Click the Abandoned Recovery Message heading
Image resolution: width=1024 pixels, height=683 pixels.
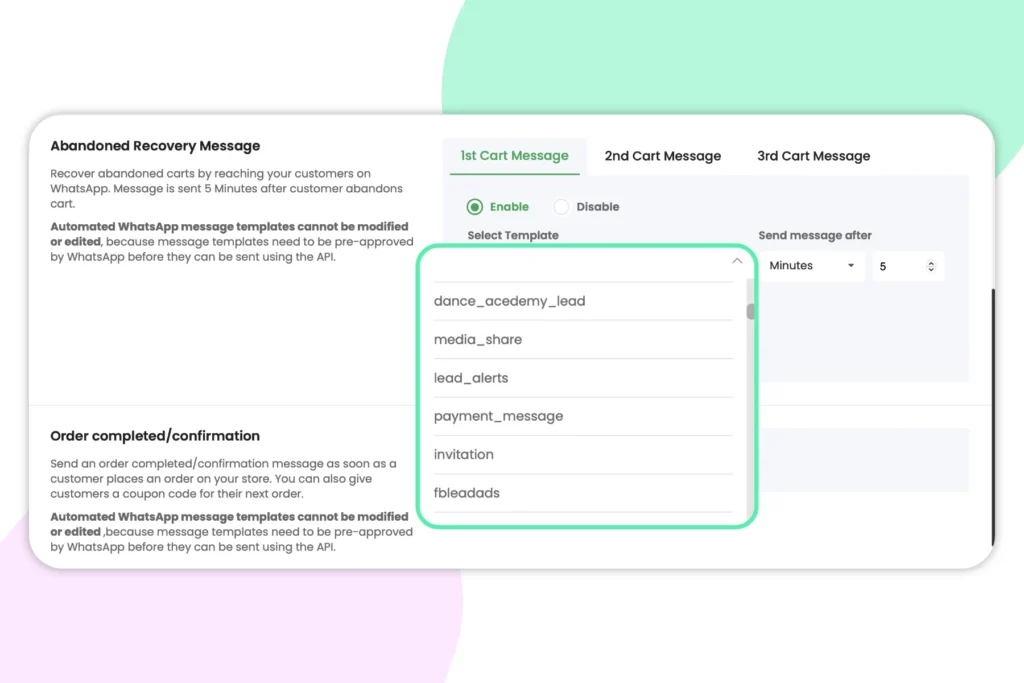coord(155,146)
